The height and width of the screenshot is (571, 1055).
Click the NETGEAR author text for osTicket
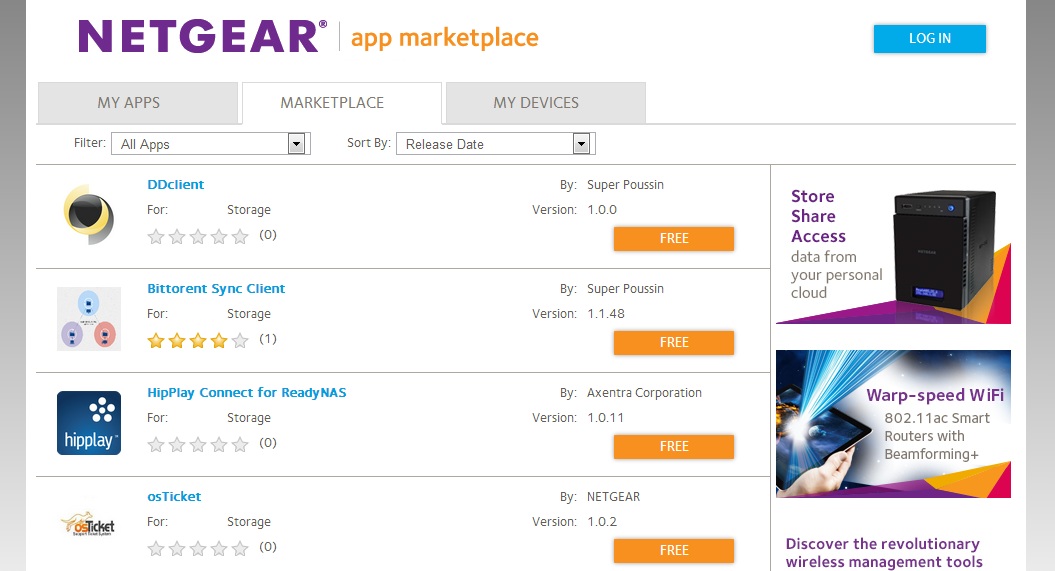pyautogui.click(x=613, y=496)
